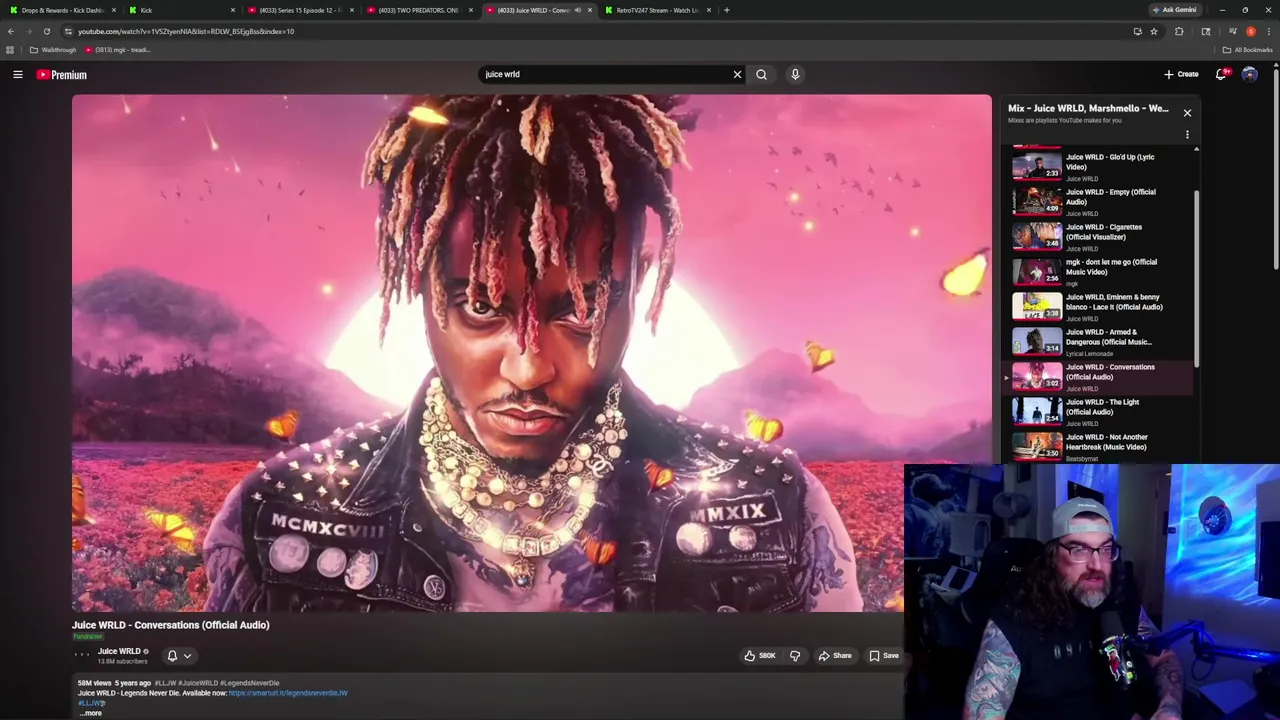Viewport: 1280px width, 720px height.
Task: Run the search with magnifier button
Action: pyautogui.click(x=761, y=74)
